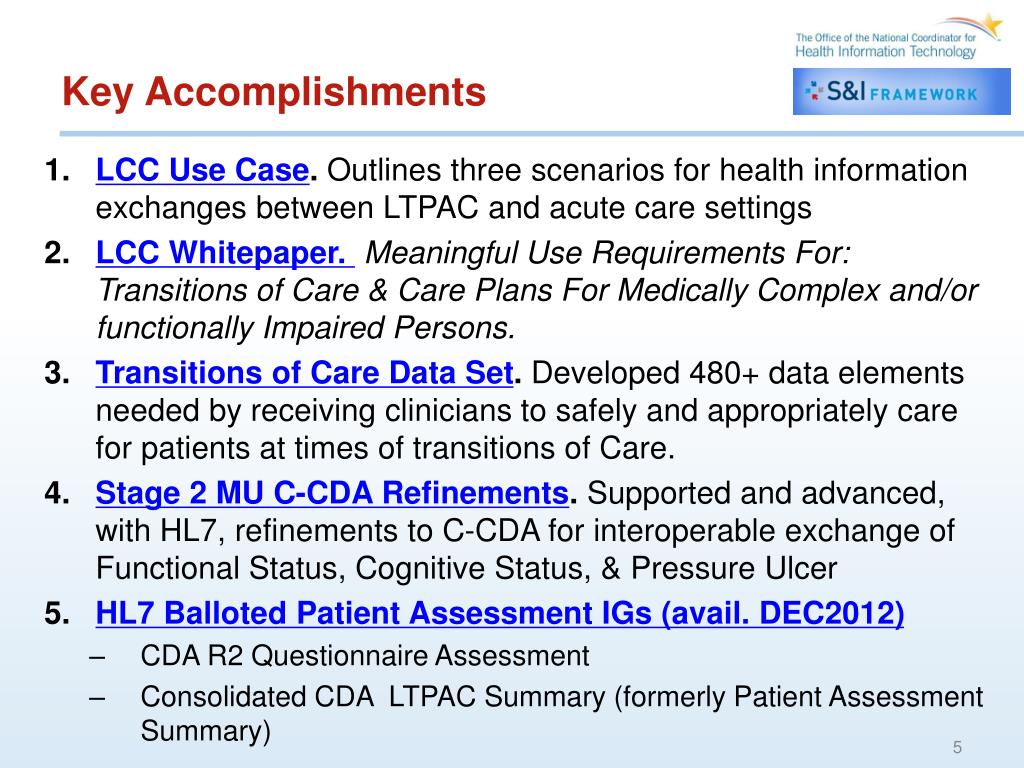This screenshot has width=1024, height=768.
Task: Click the ONC Health Information Technology logo
Action: click(898, 37)
